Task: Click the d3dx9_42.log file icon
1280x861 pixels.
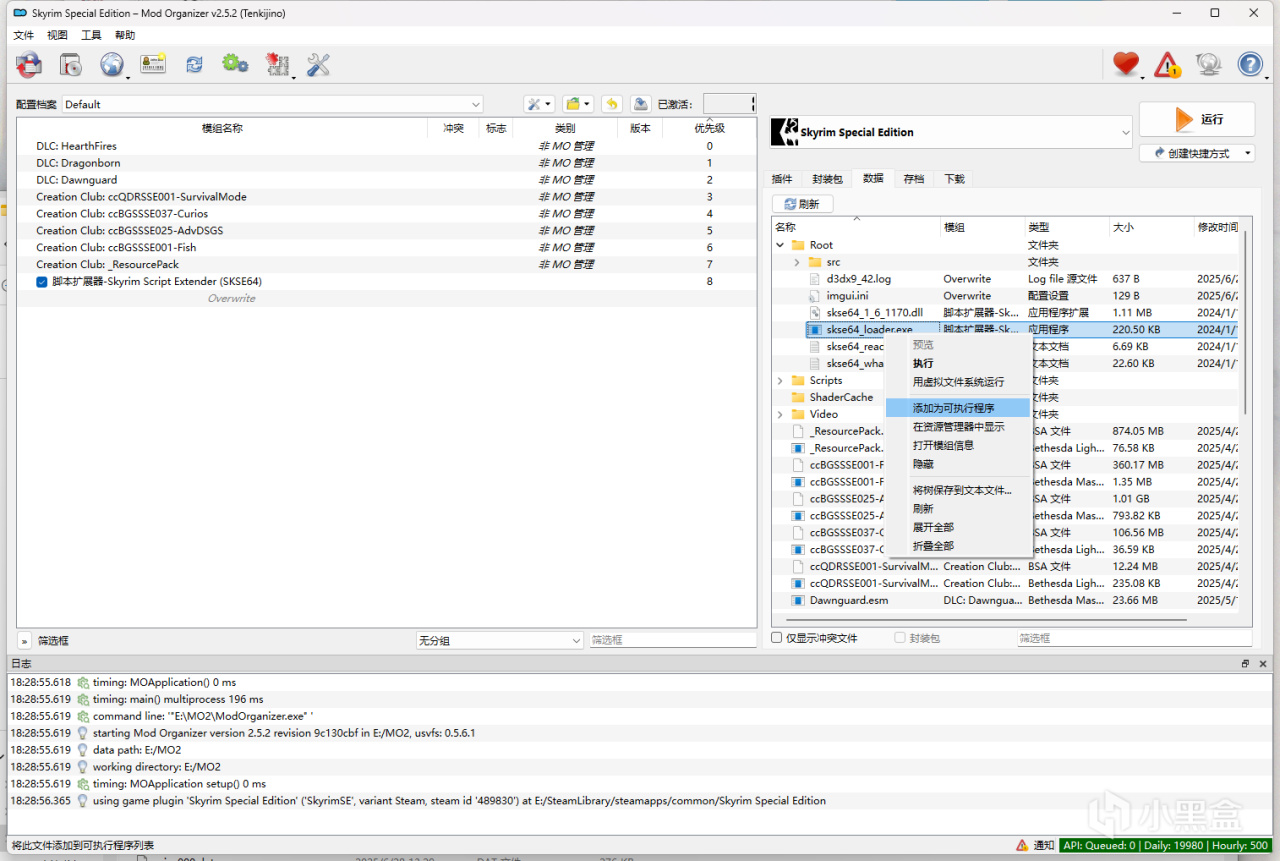Action: [x=815, y=279]
